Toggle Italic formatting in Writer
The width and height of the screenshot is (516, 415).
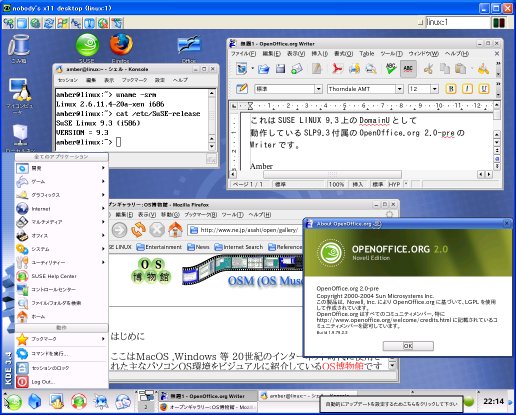(x=467, y=89)
